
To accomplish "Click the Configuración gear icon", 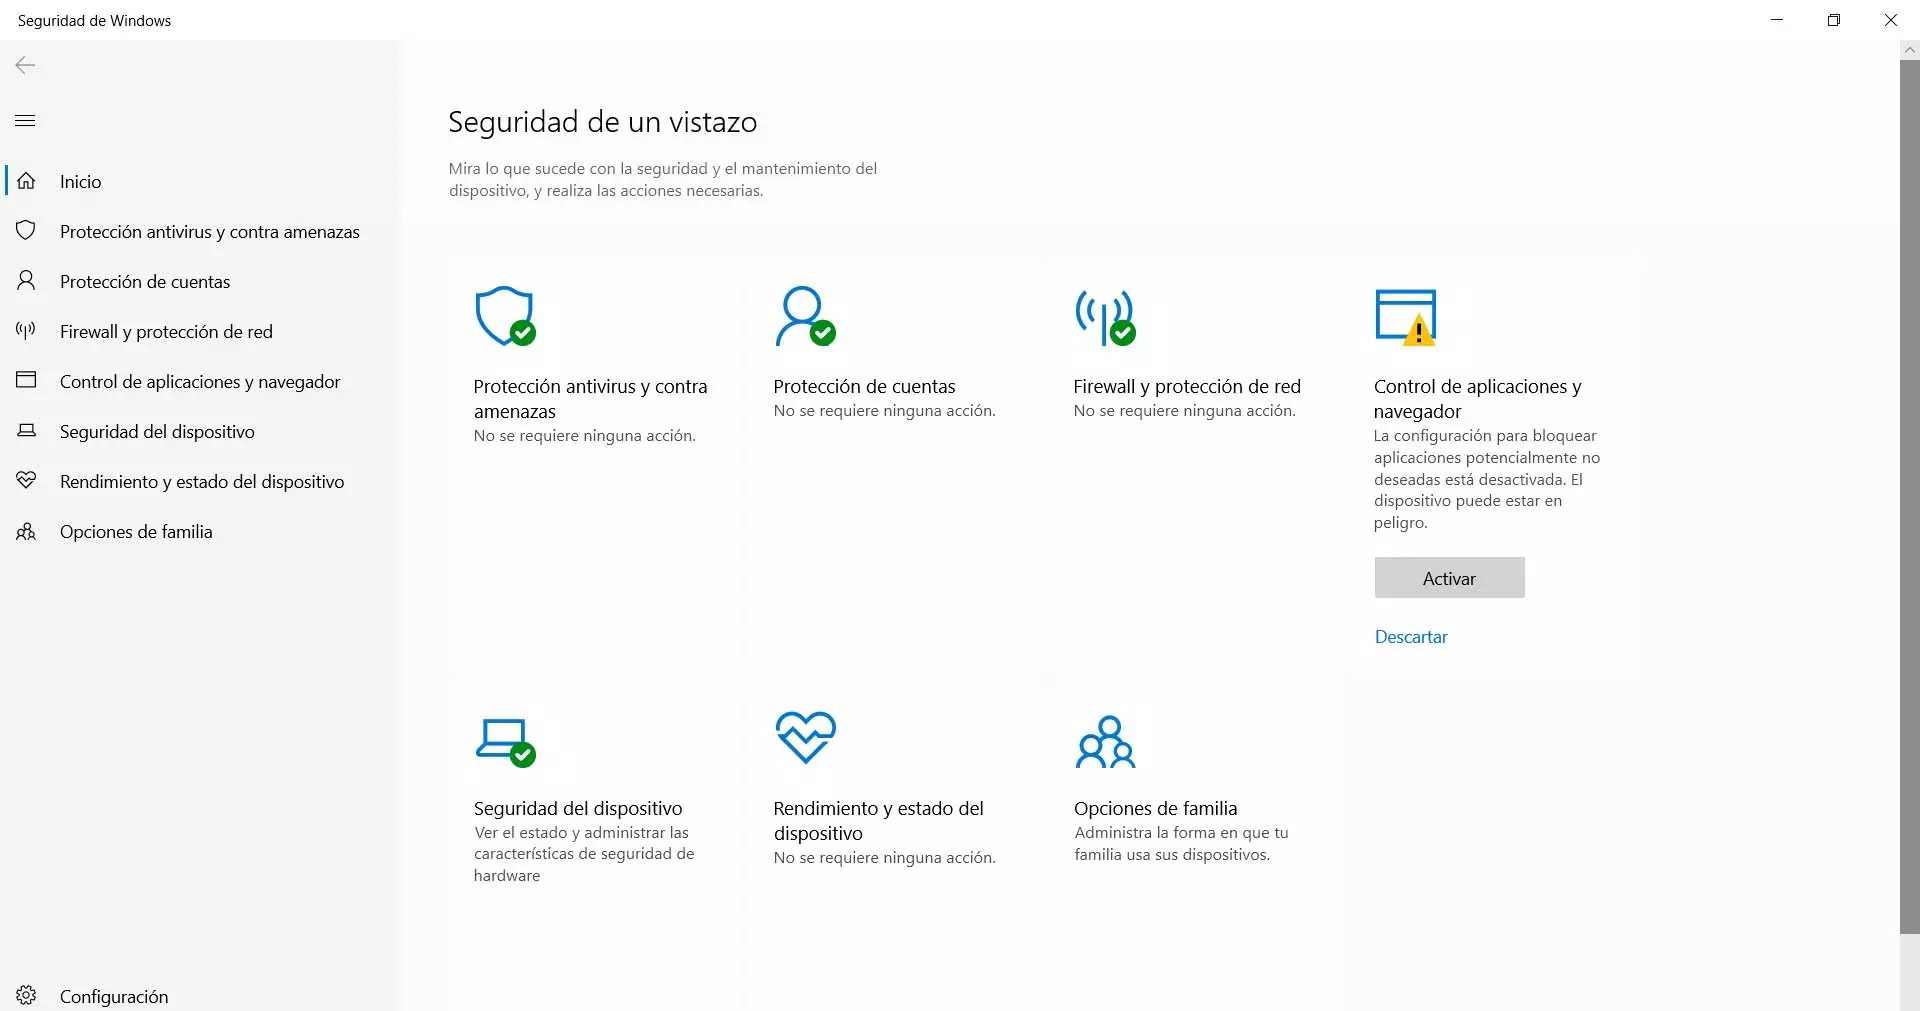I will 26,995.
